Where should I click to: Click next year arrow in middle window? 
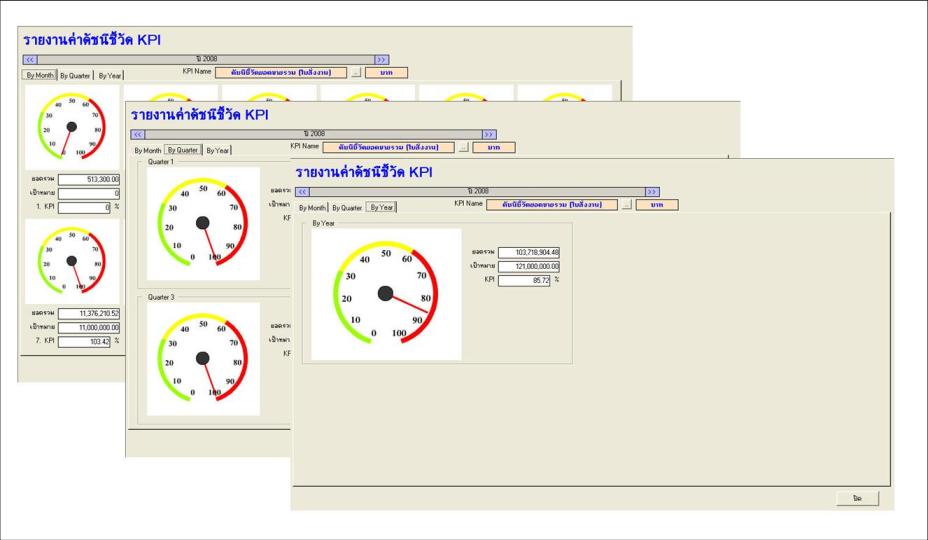489,134
